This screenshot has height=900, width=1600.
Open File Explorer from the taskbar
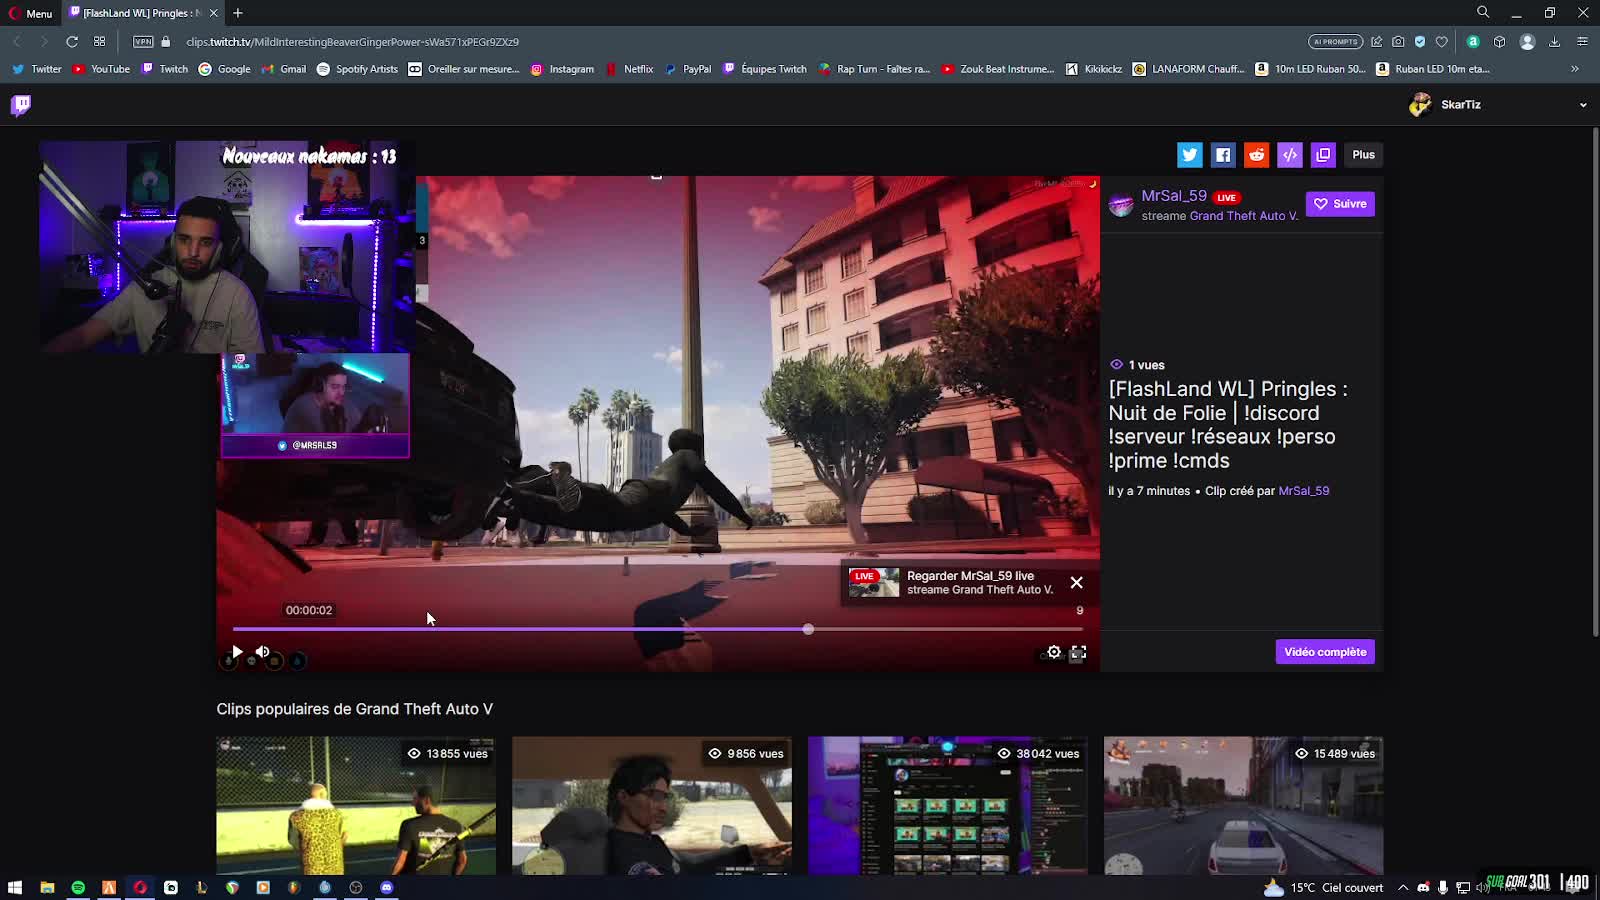point(47,887)
